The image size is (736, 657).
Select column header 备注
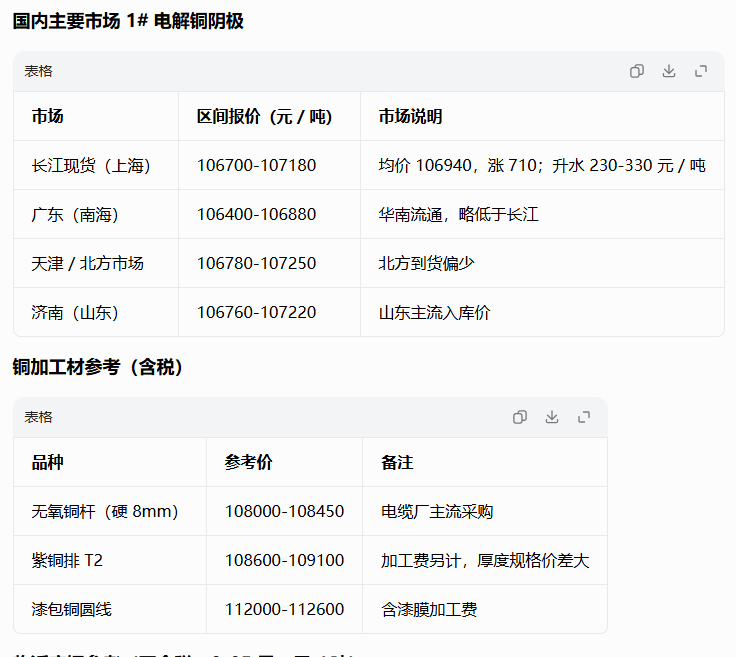click(x=397, y=462)
